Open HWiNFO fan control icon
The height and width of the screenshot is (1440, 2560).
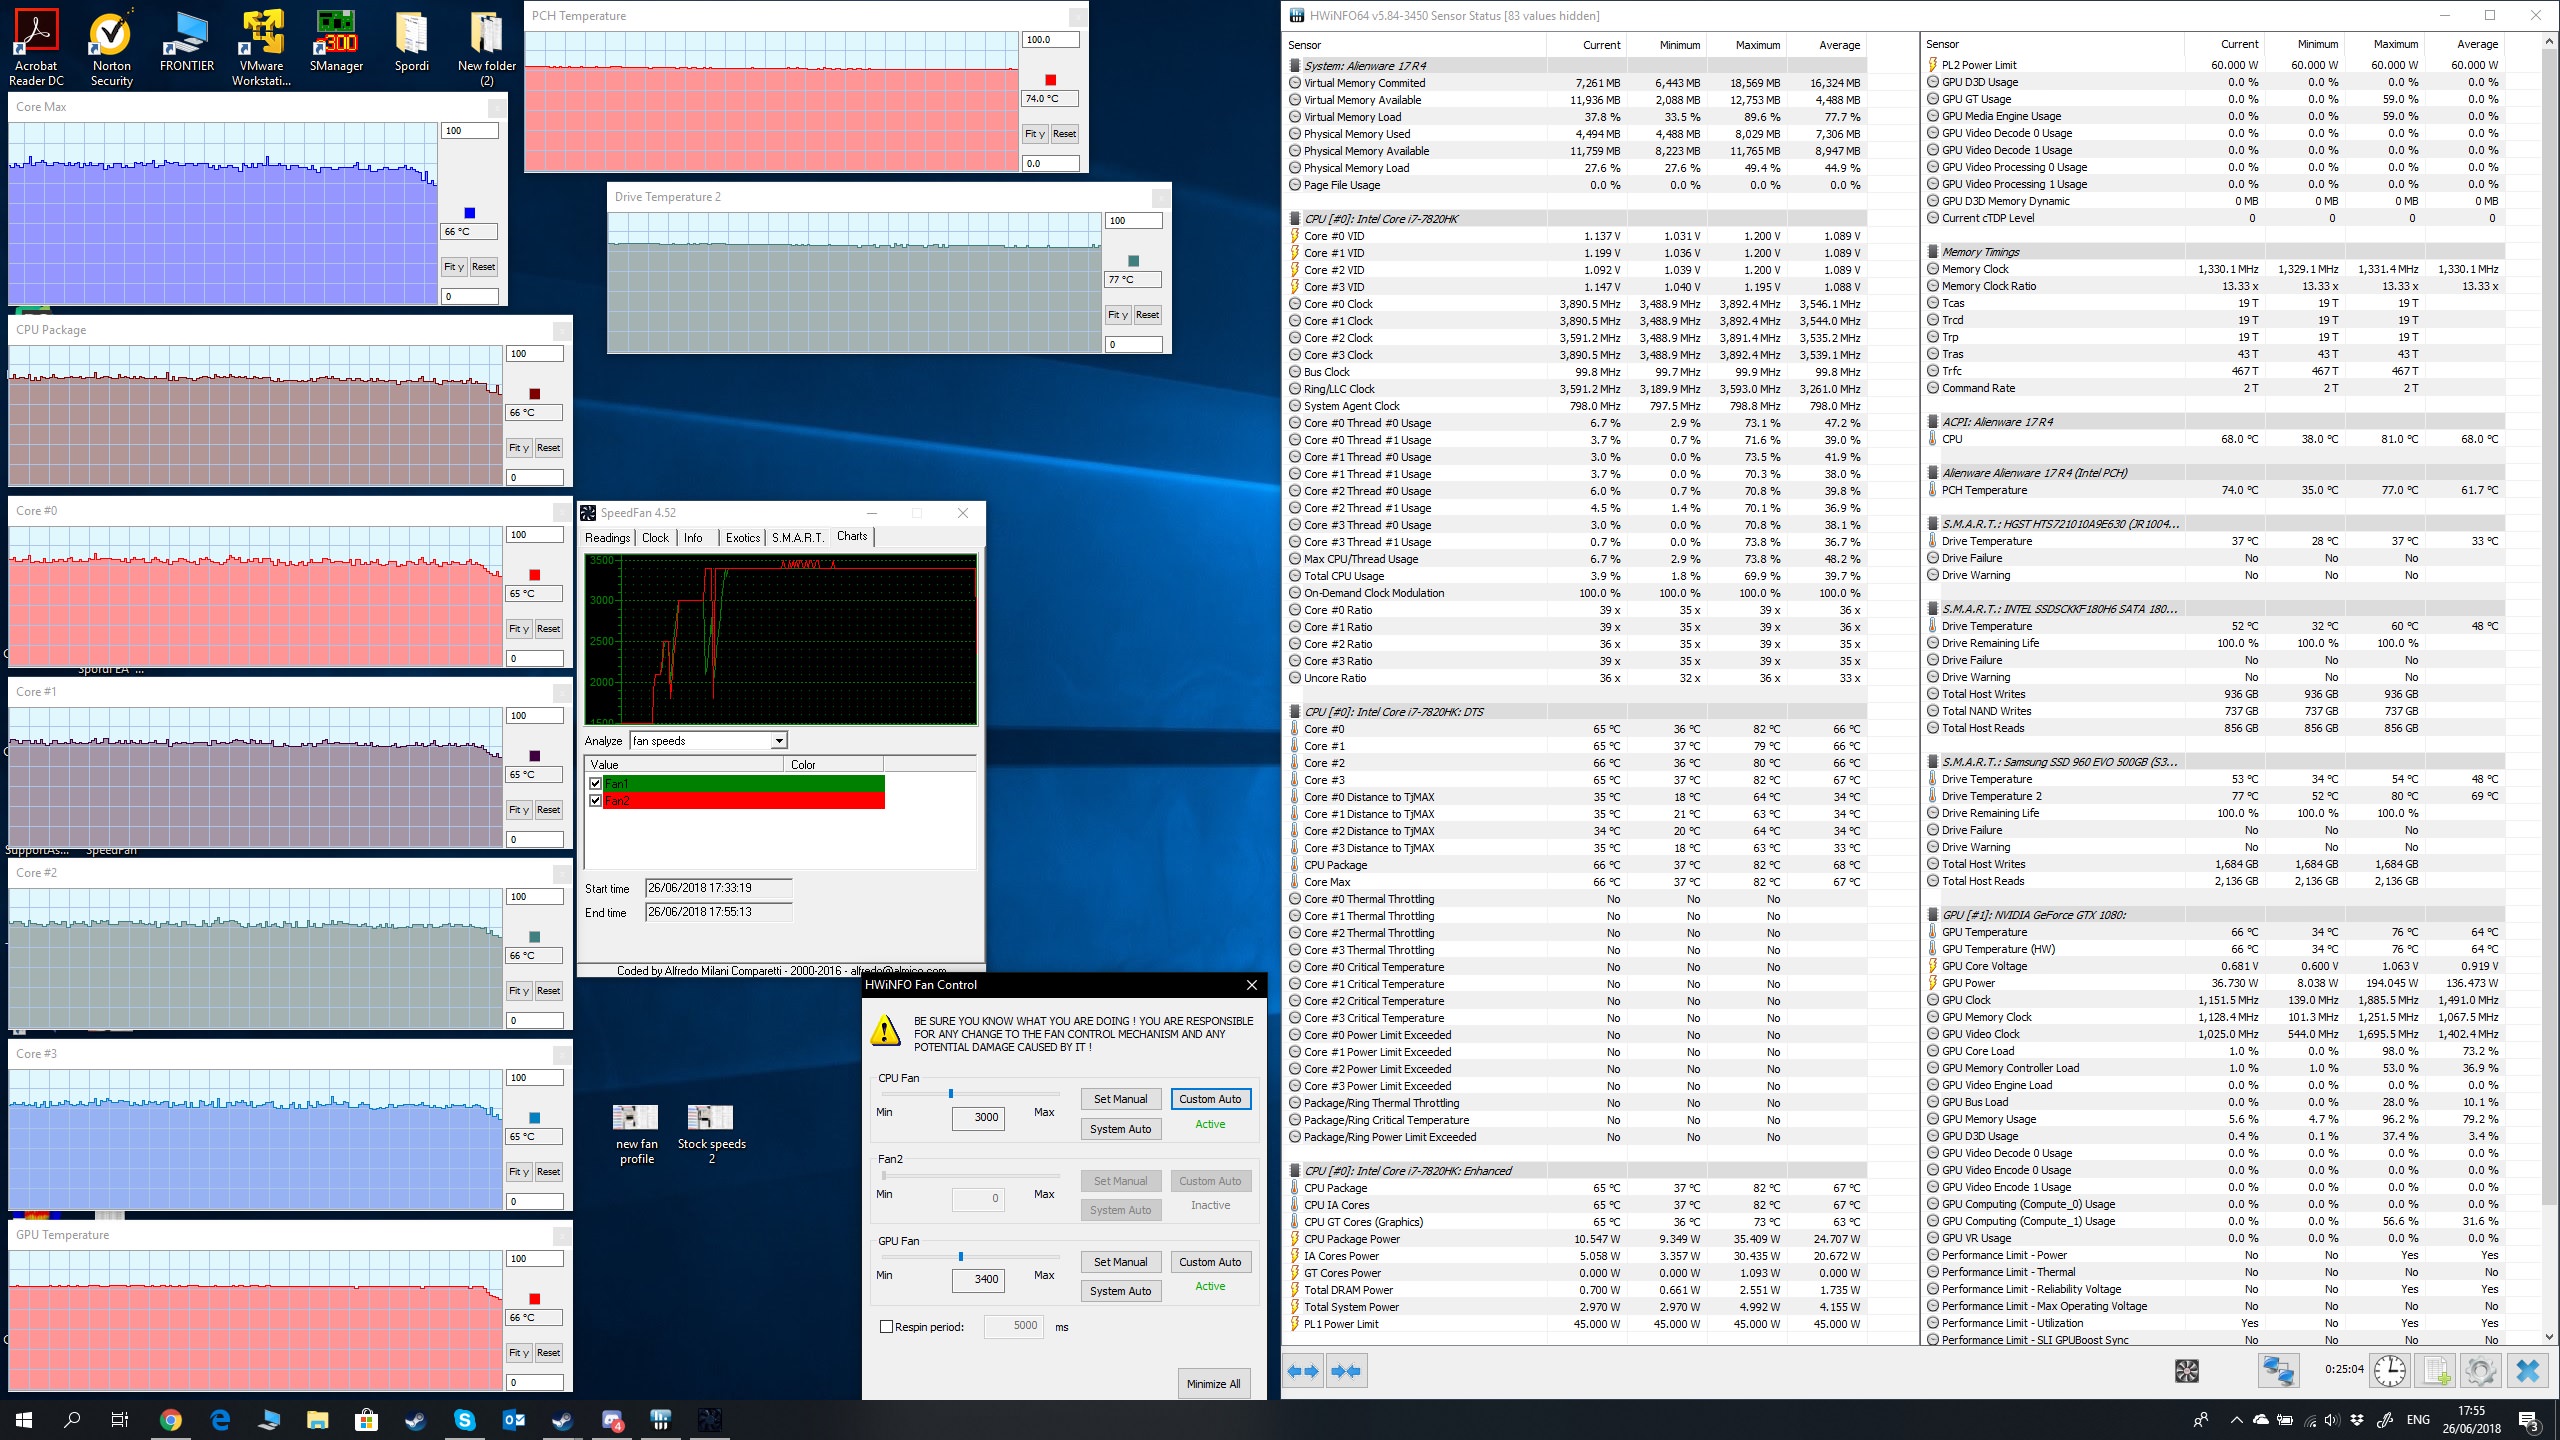(2187, 1371)
